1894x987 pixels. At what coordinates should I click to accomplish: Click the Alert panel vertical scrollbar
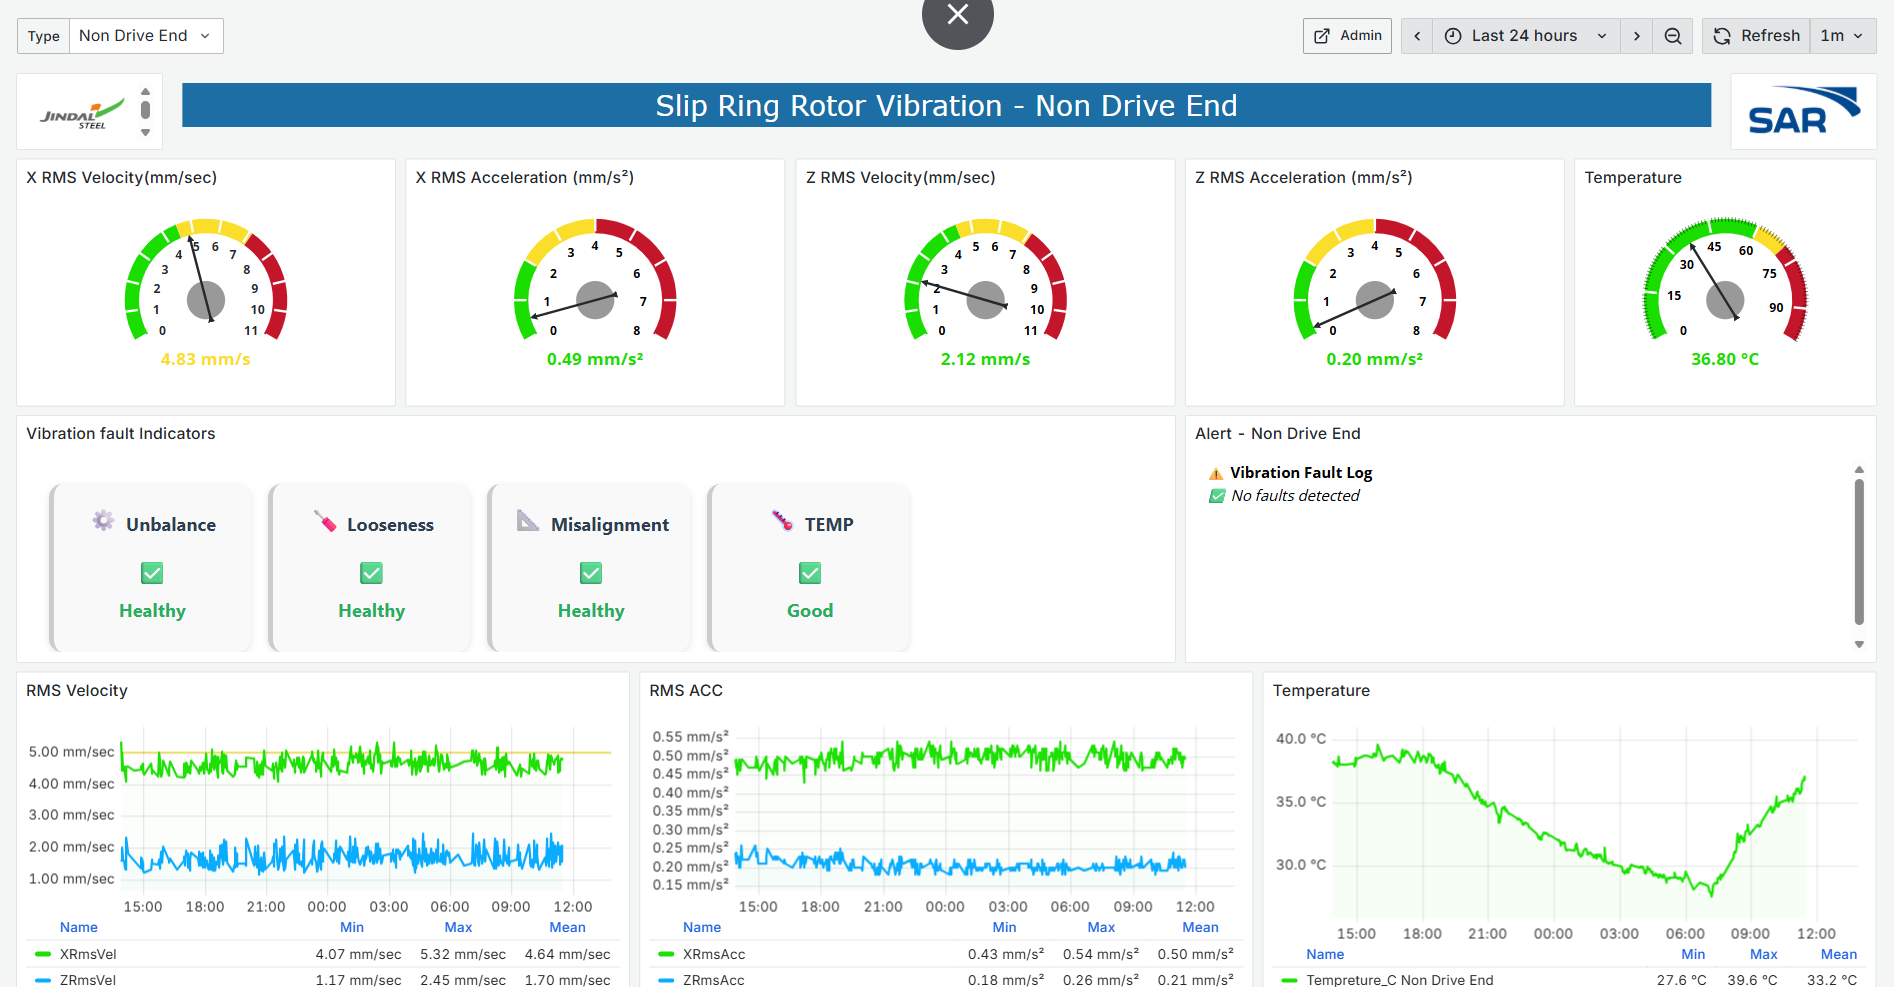click(1859, 550)
